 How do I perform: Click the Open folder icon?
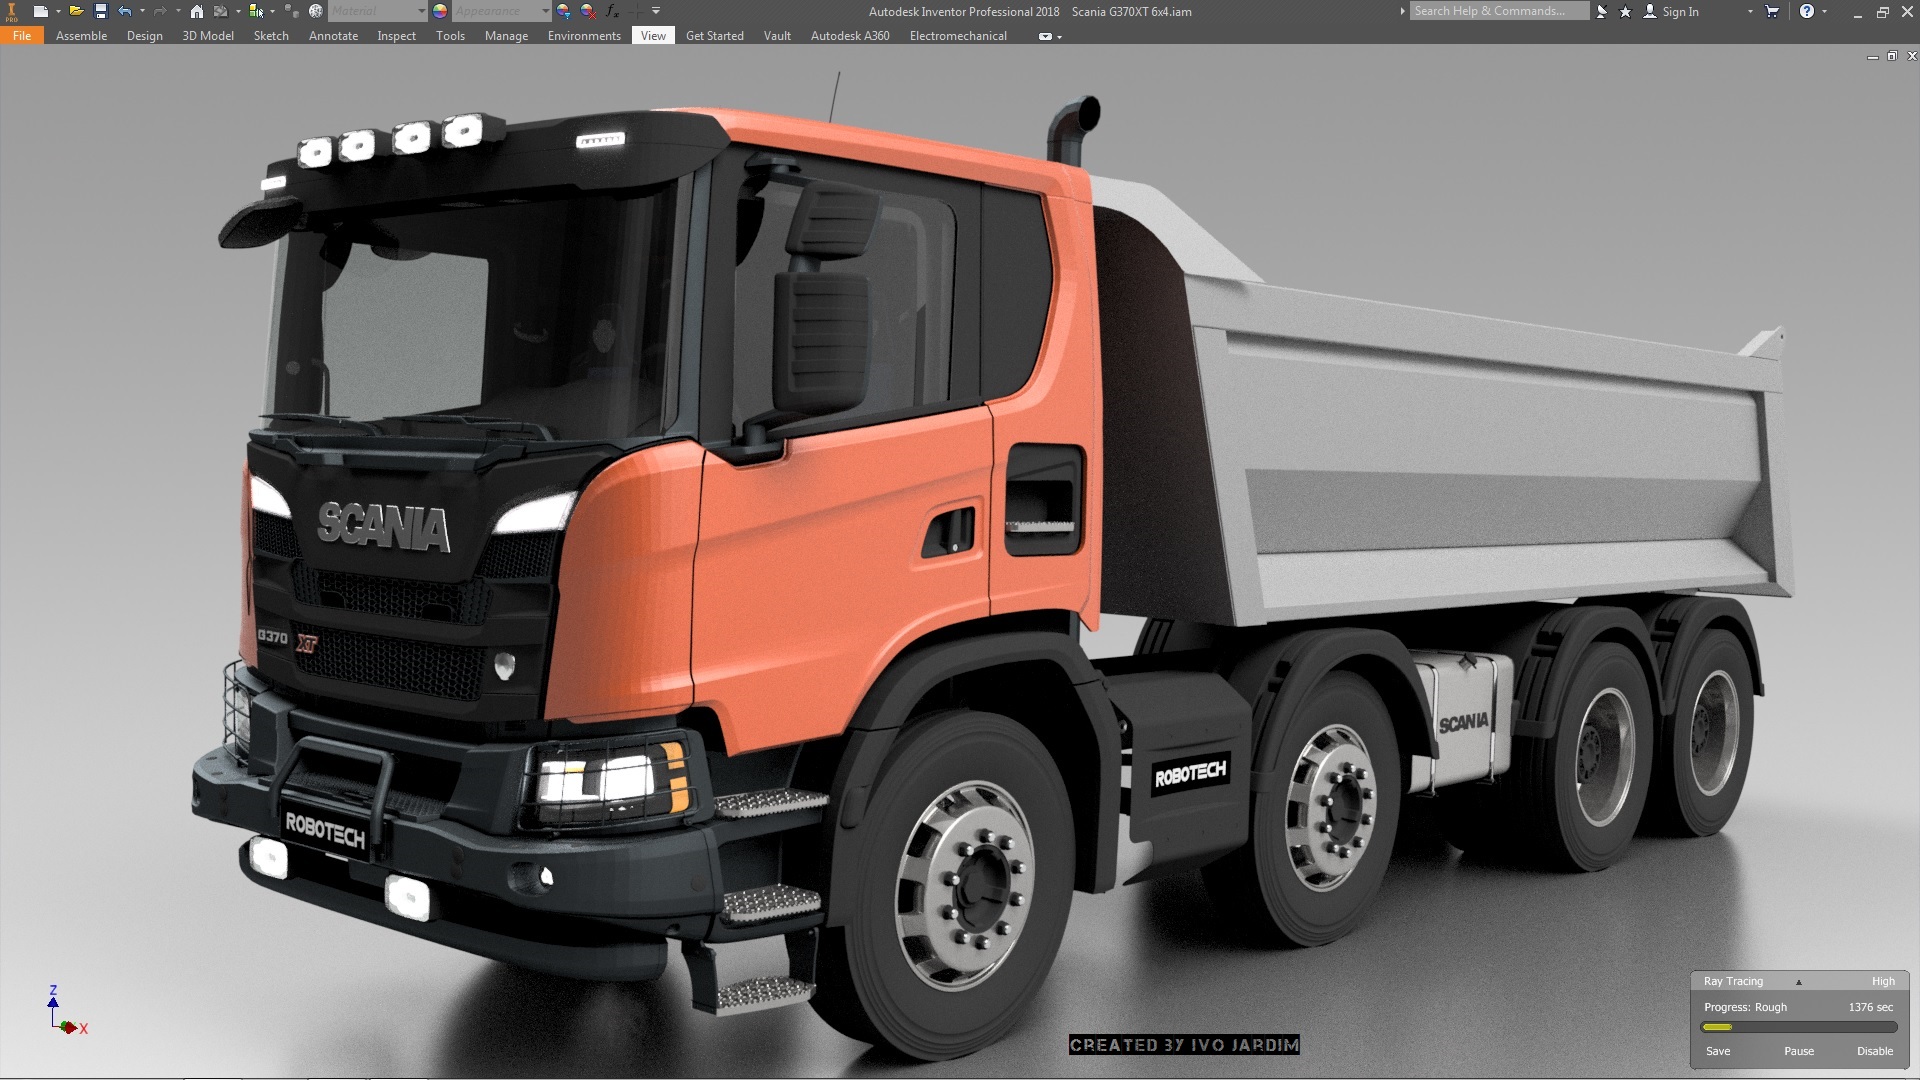pyautogui.click(x=75, y=11)
